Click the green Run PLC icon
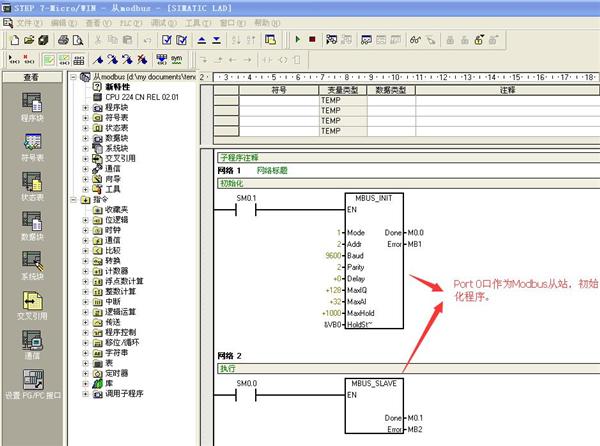This screenshot has height=446, width=600. coord(298,39)
